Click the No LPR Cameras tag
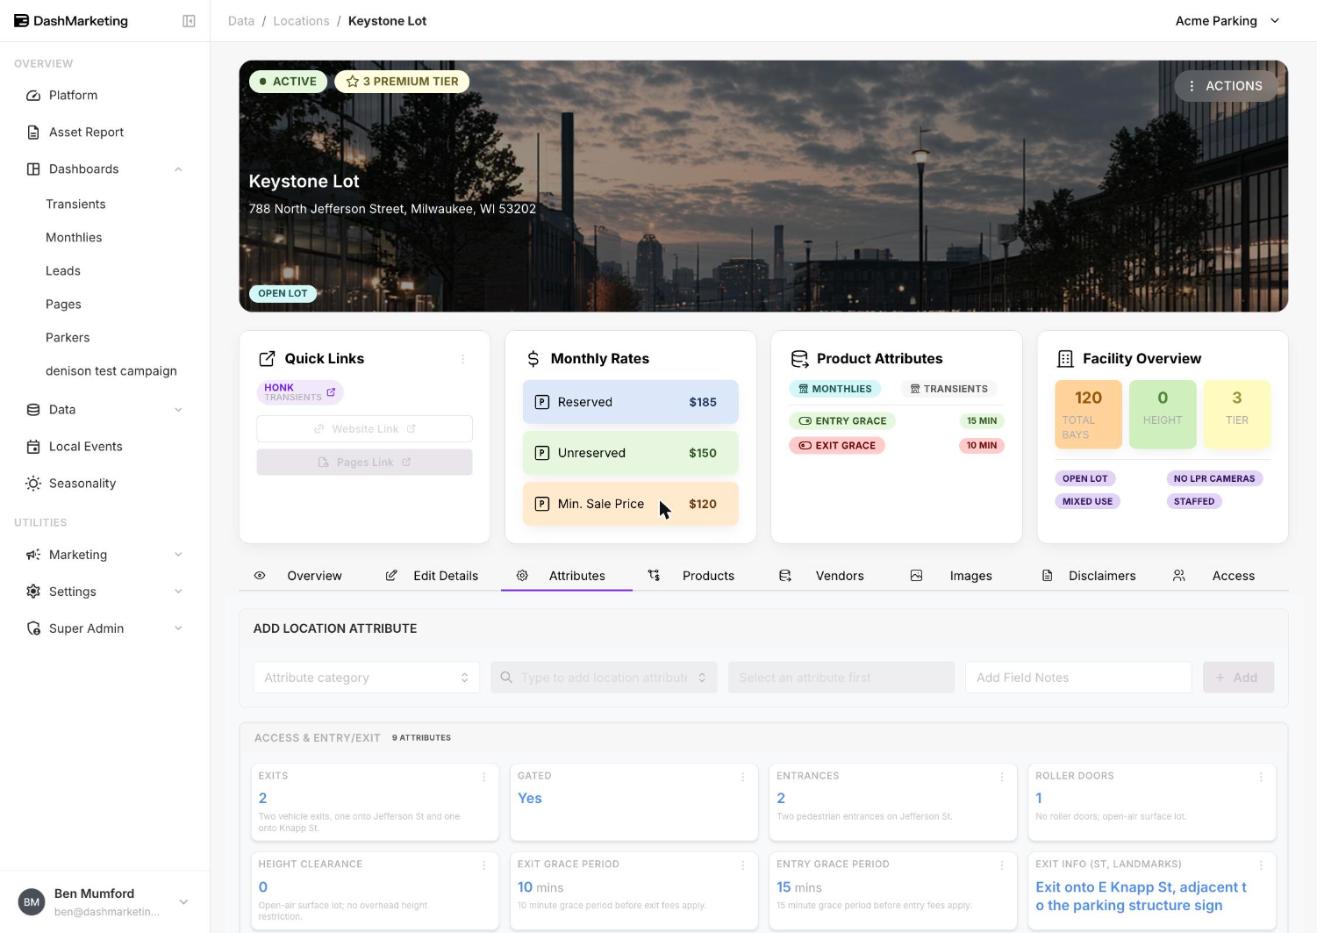This screenshot has height=933, width=1317. [1214, 479]
